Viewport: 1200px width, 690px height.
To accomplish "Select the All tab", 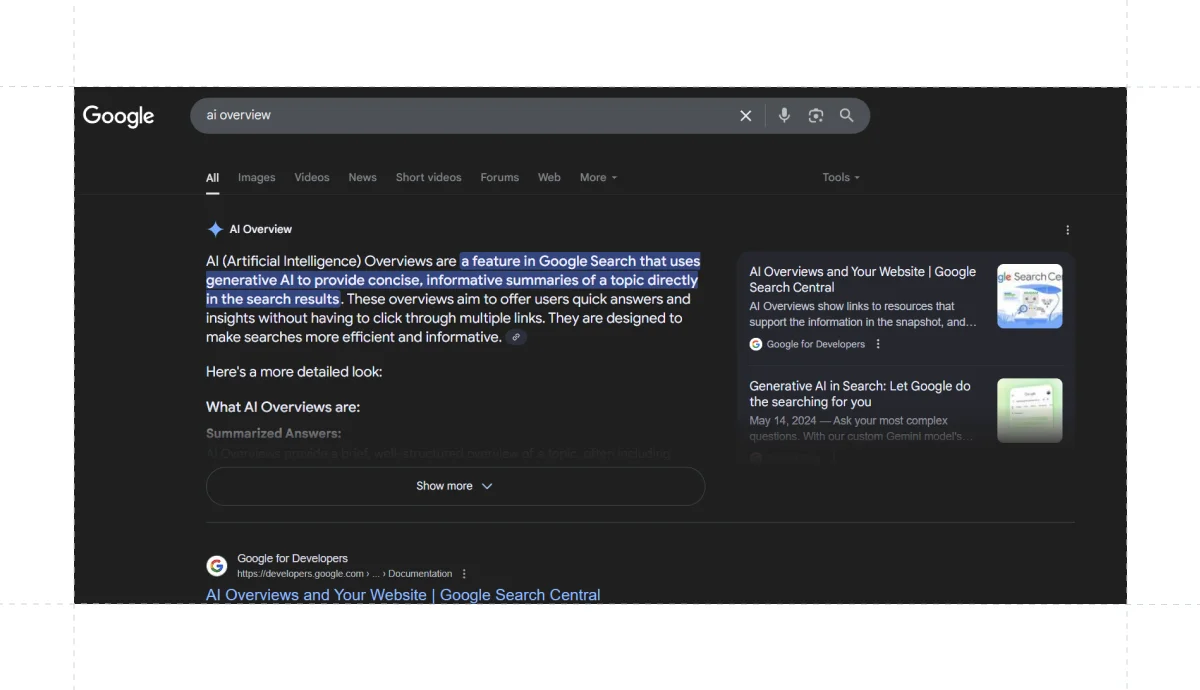I will 212,178.
